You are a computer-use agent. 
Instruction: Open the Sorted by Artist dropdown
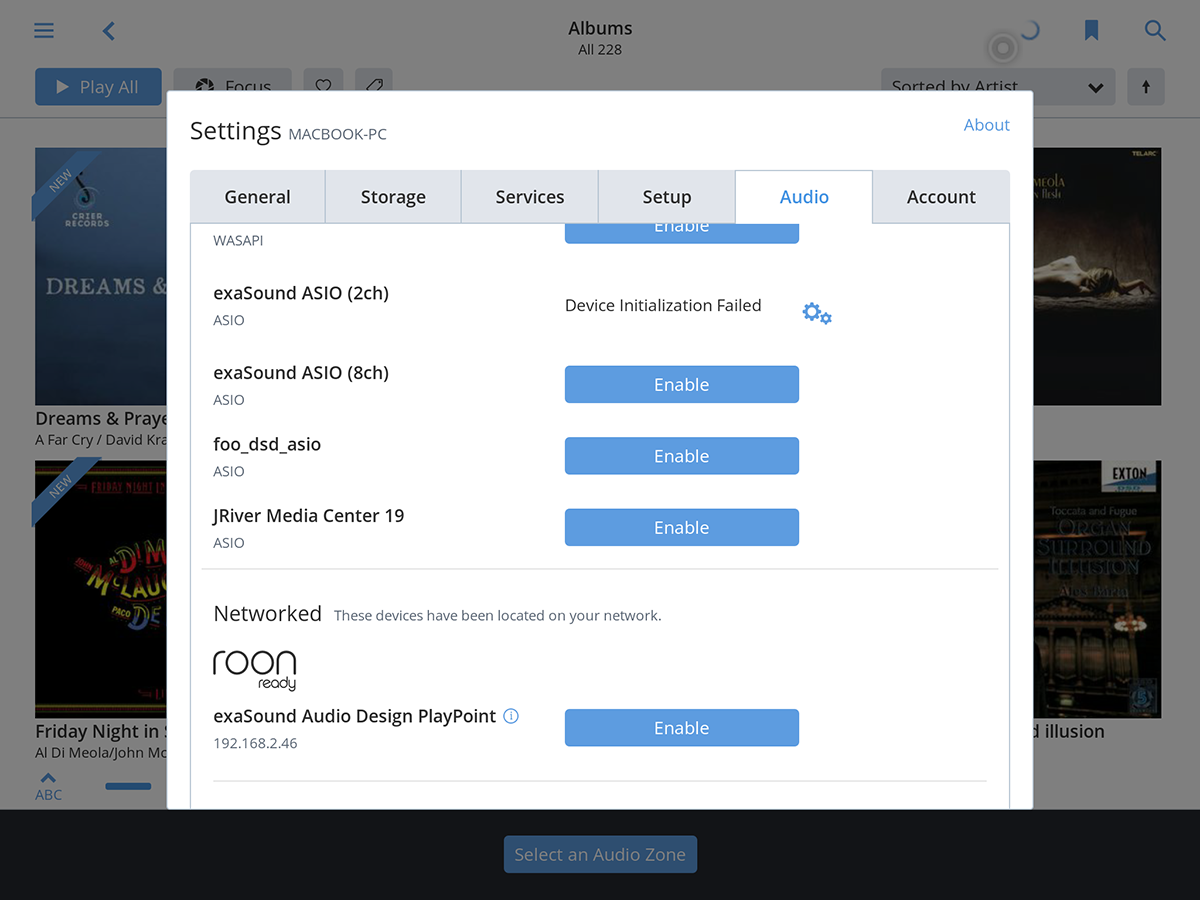click(998, 87)
